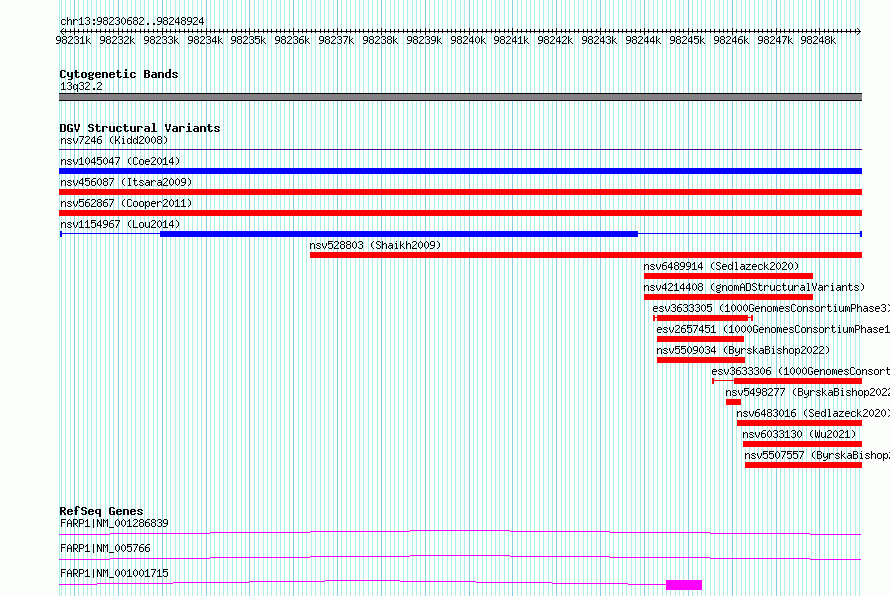
Task: Select the 13q32.2 band label
Action: pos(81,86)
